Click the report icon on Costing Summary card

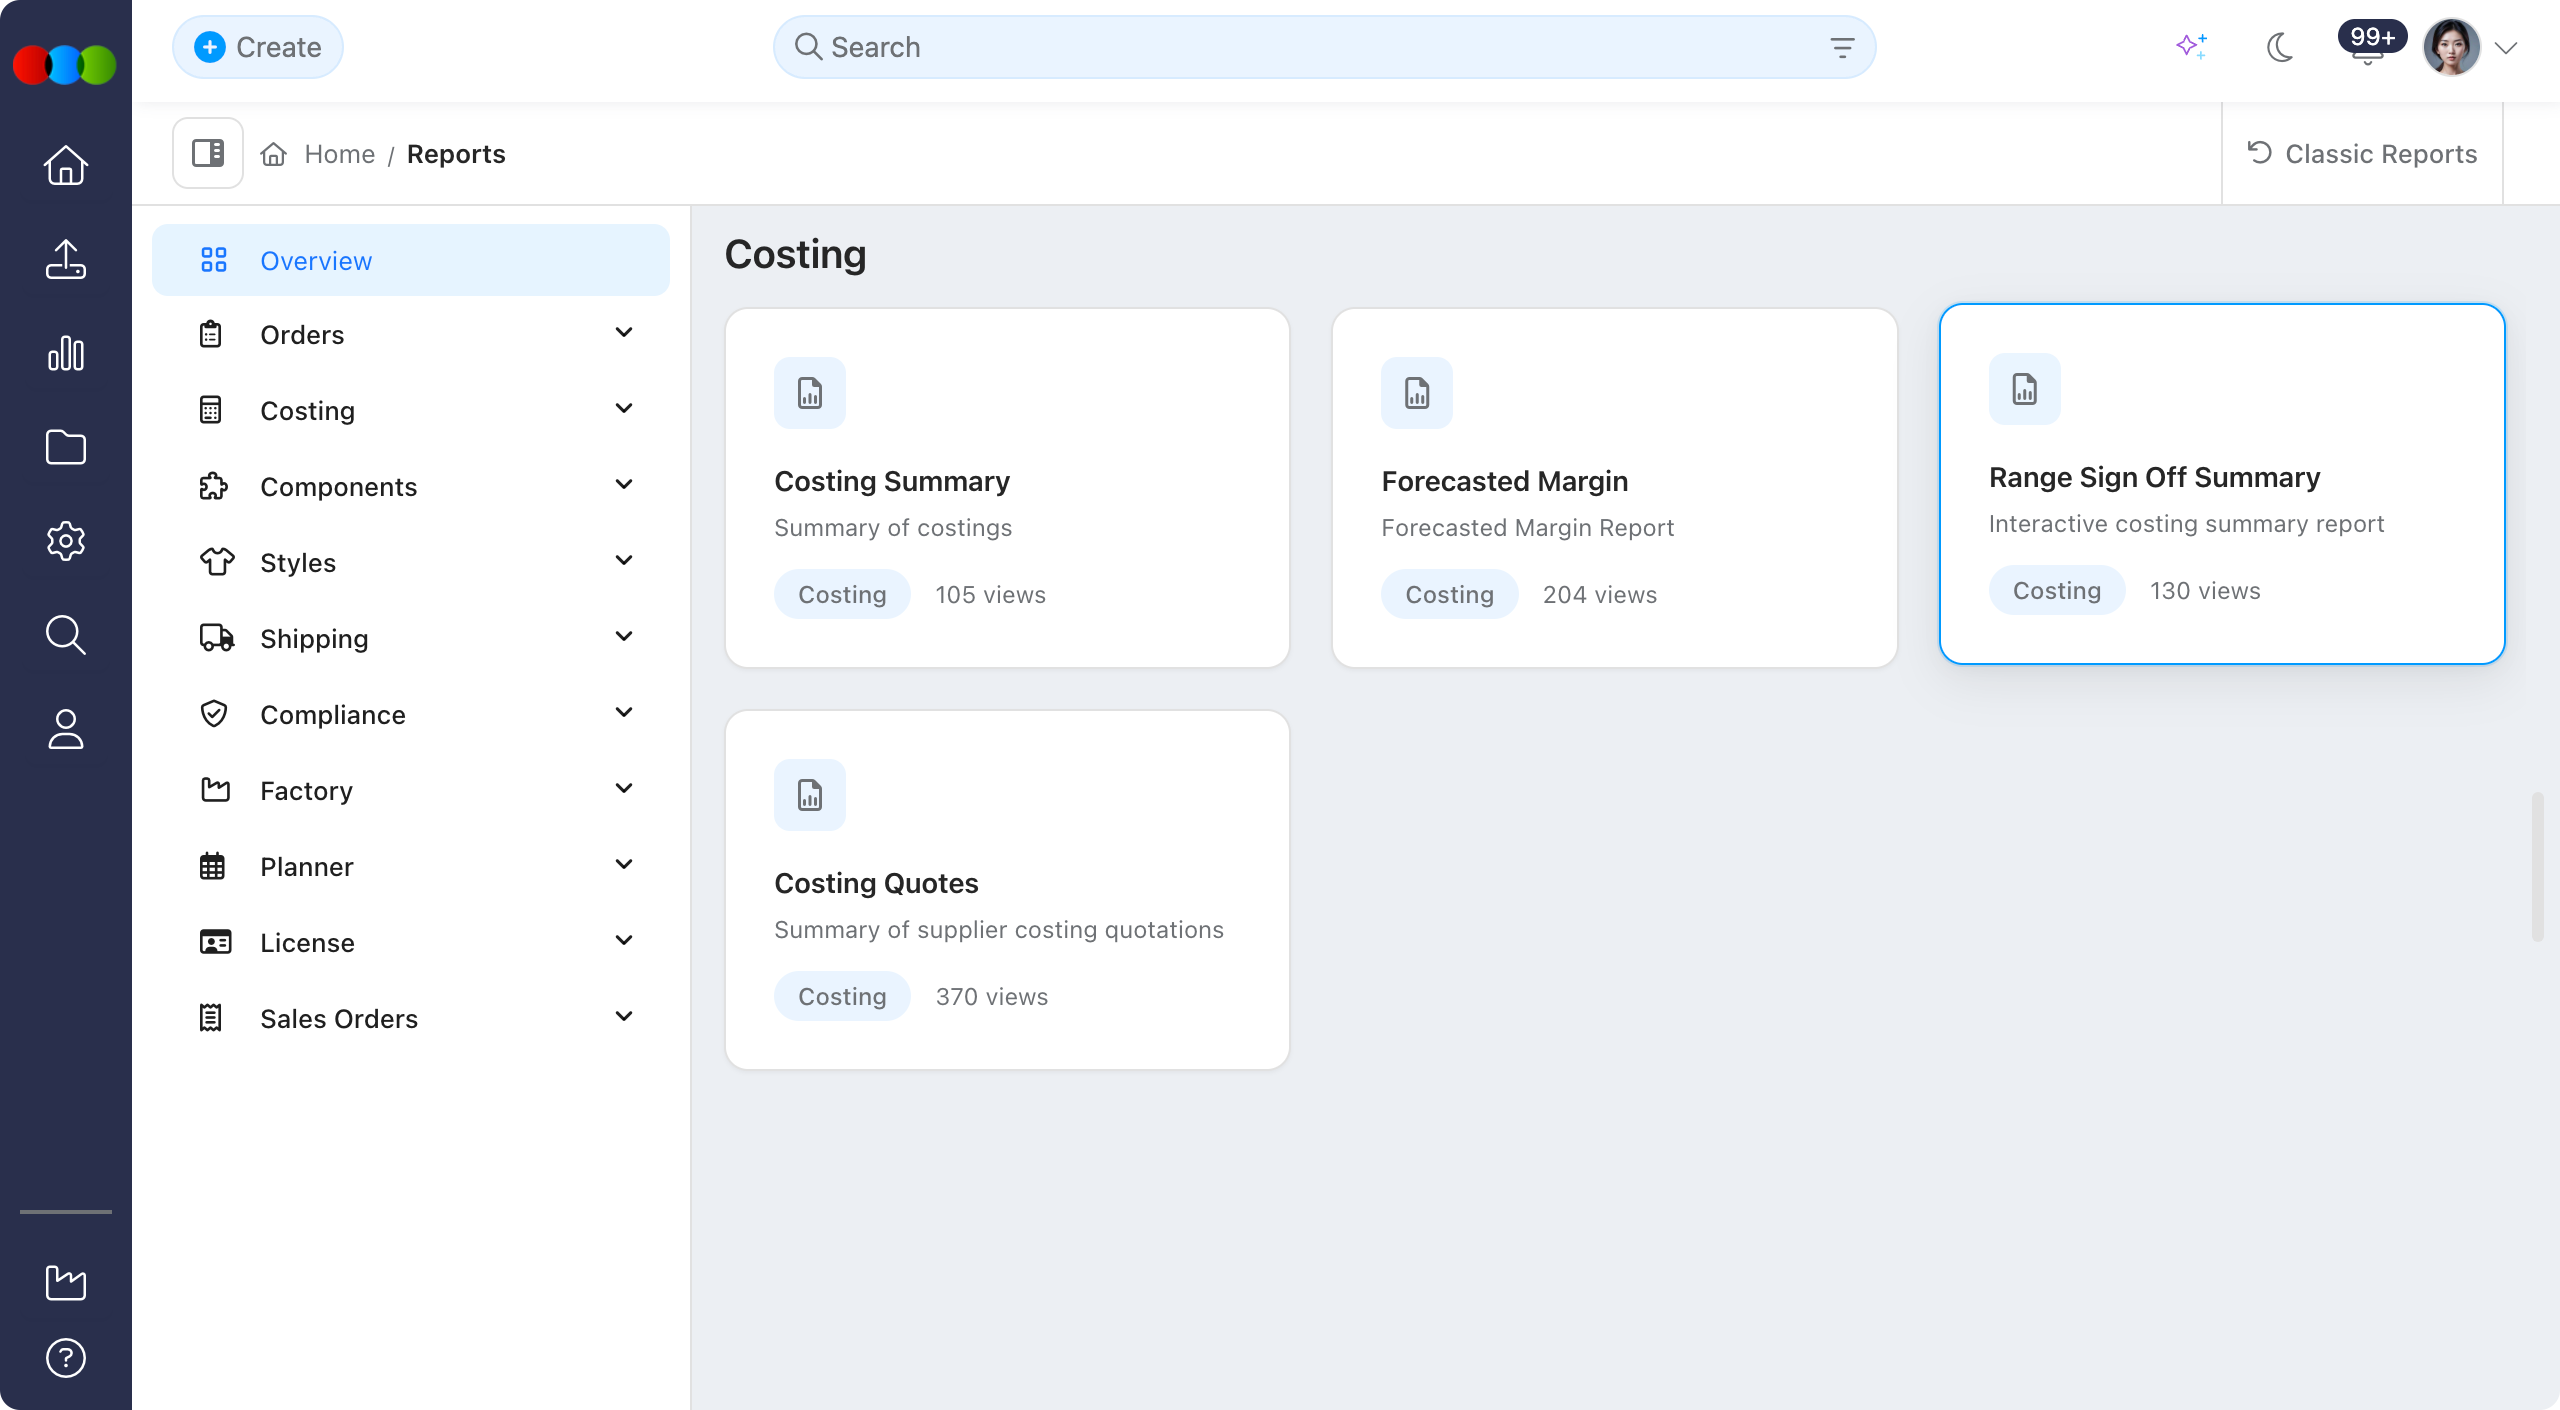(810, 393)
